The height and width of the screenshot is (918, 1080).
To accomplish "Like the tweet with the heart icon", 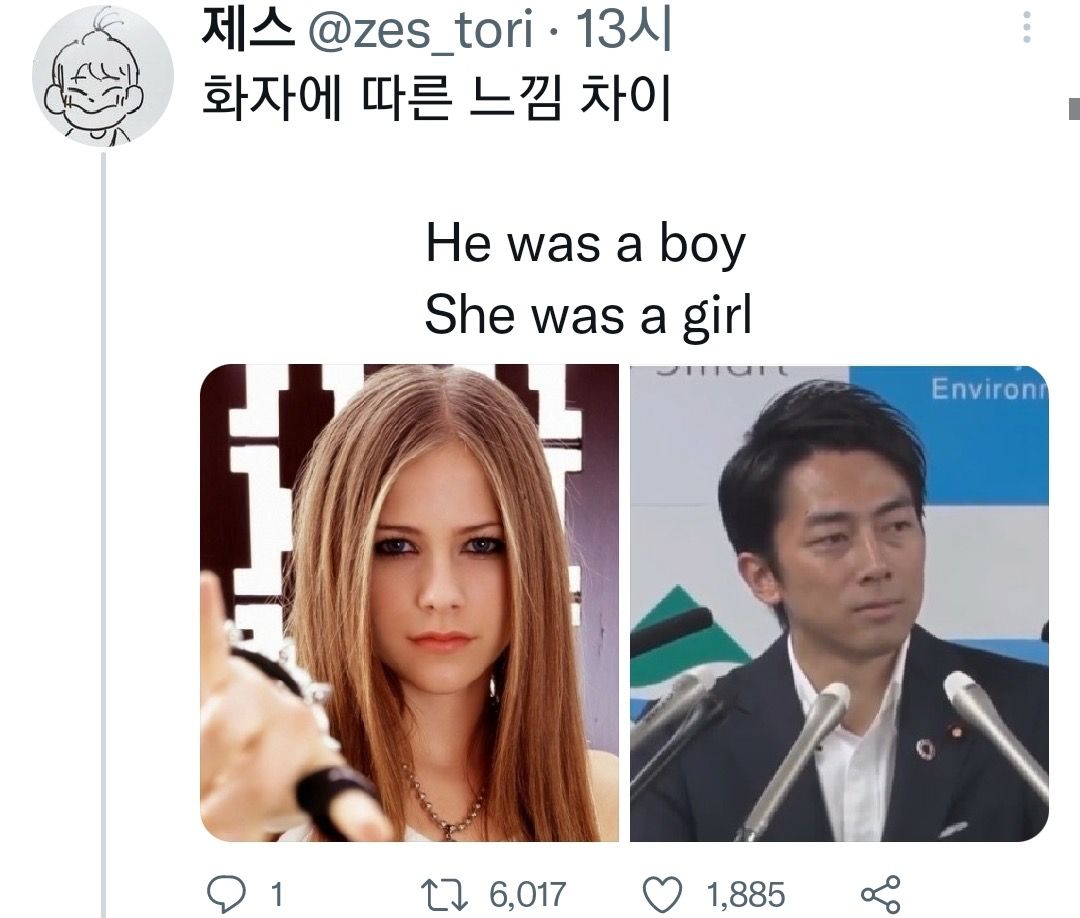I will tap(664, 892).
